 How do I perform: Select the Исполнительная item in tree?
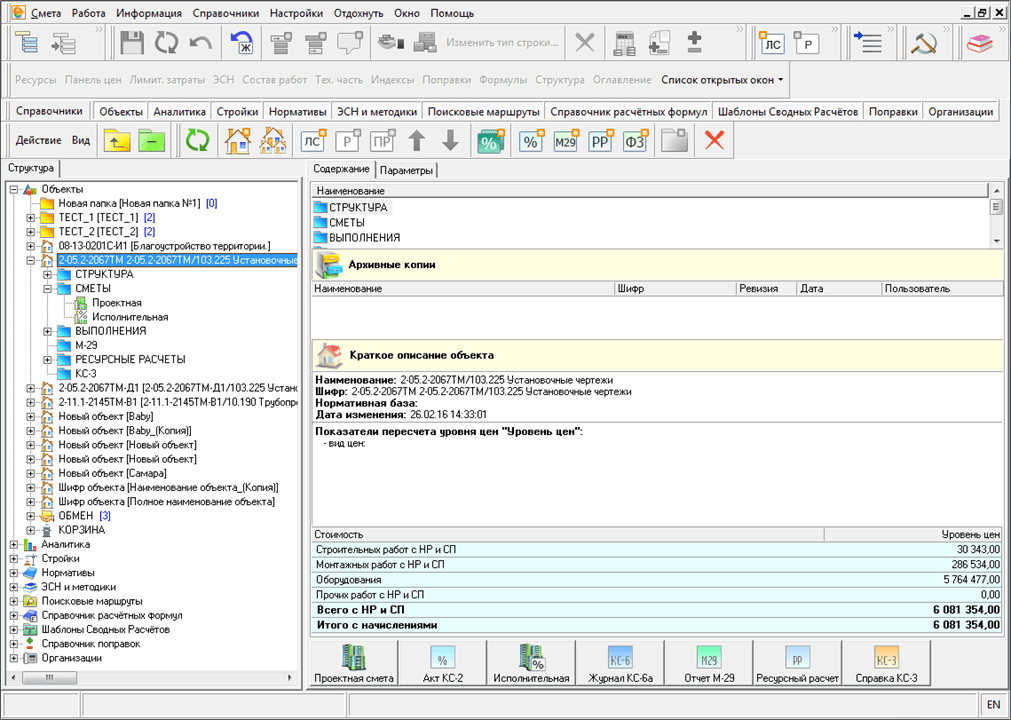[130, 317]
